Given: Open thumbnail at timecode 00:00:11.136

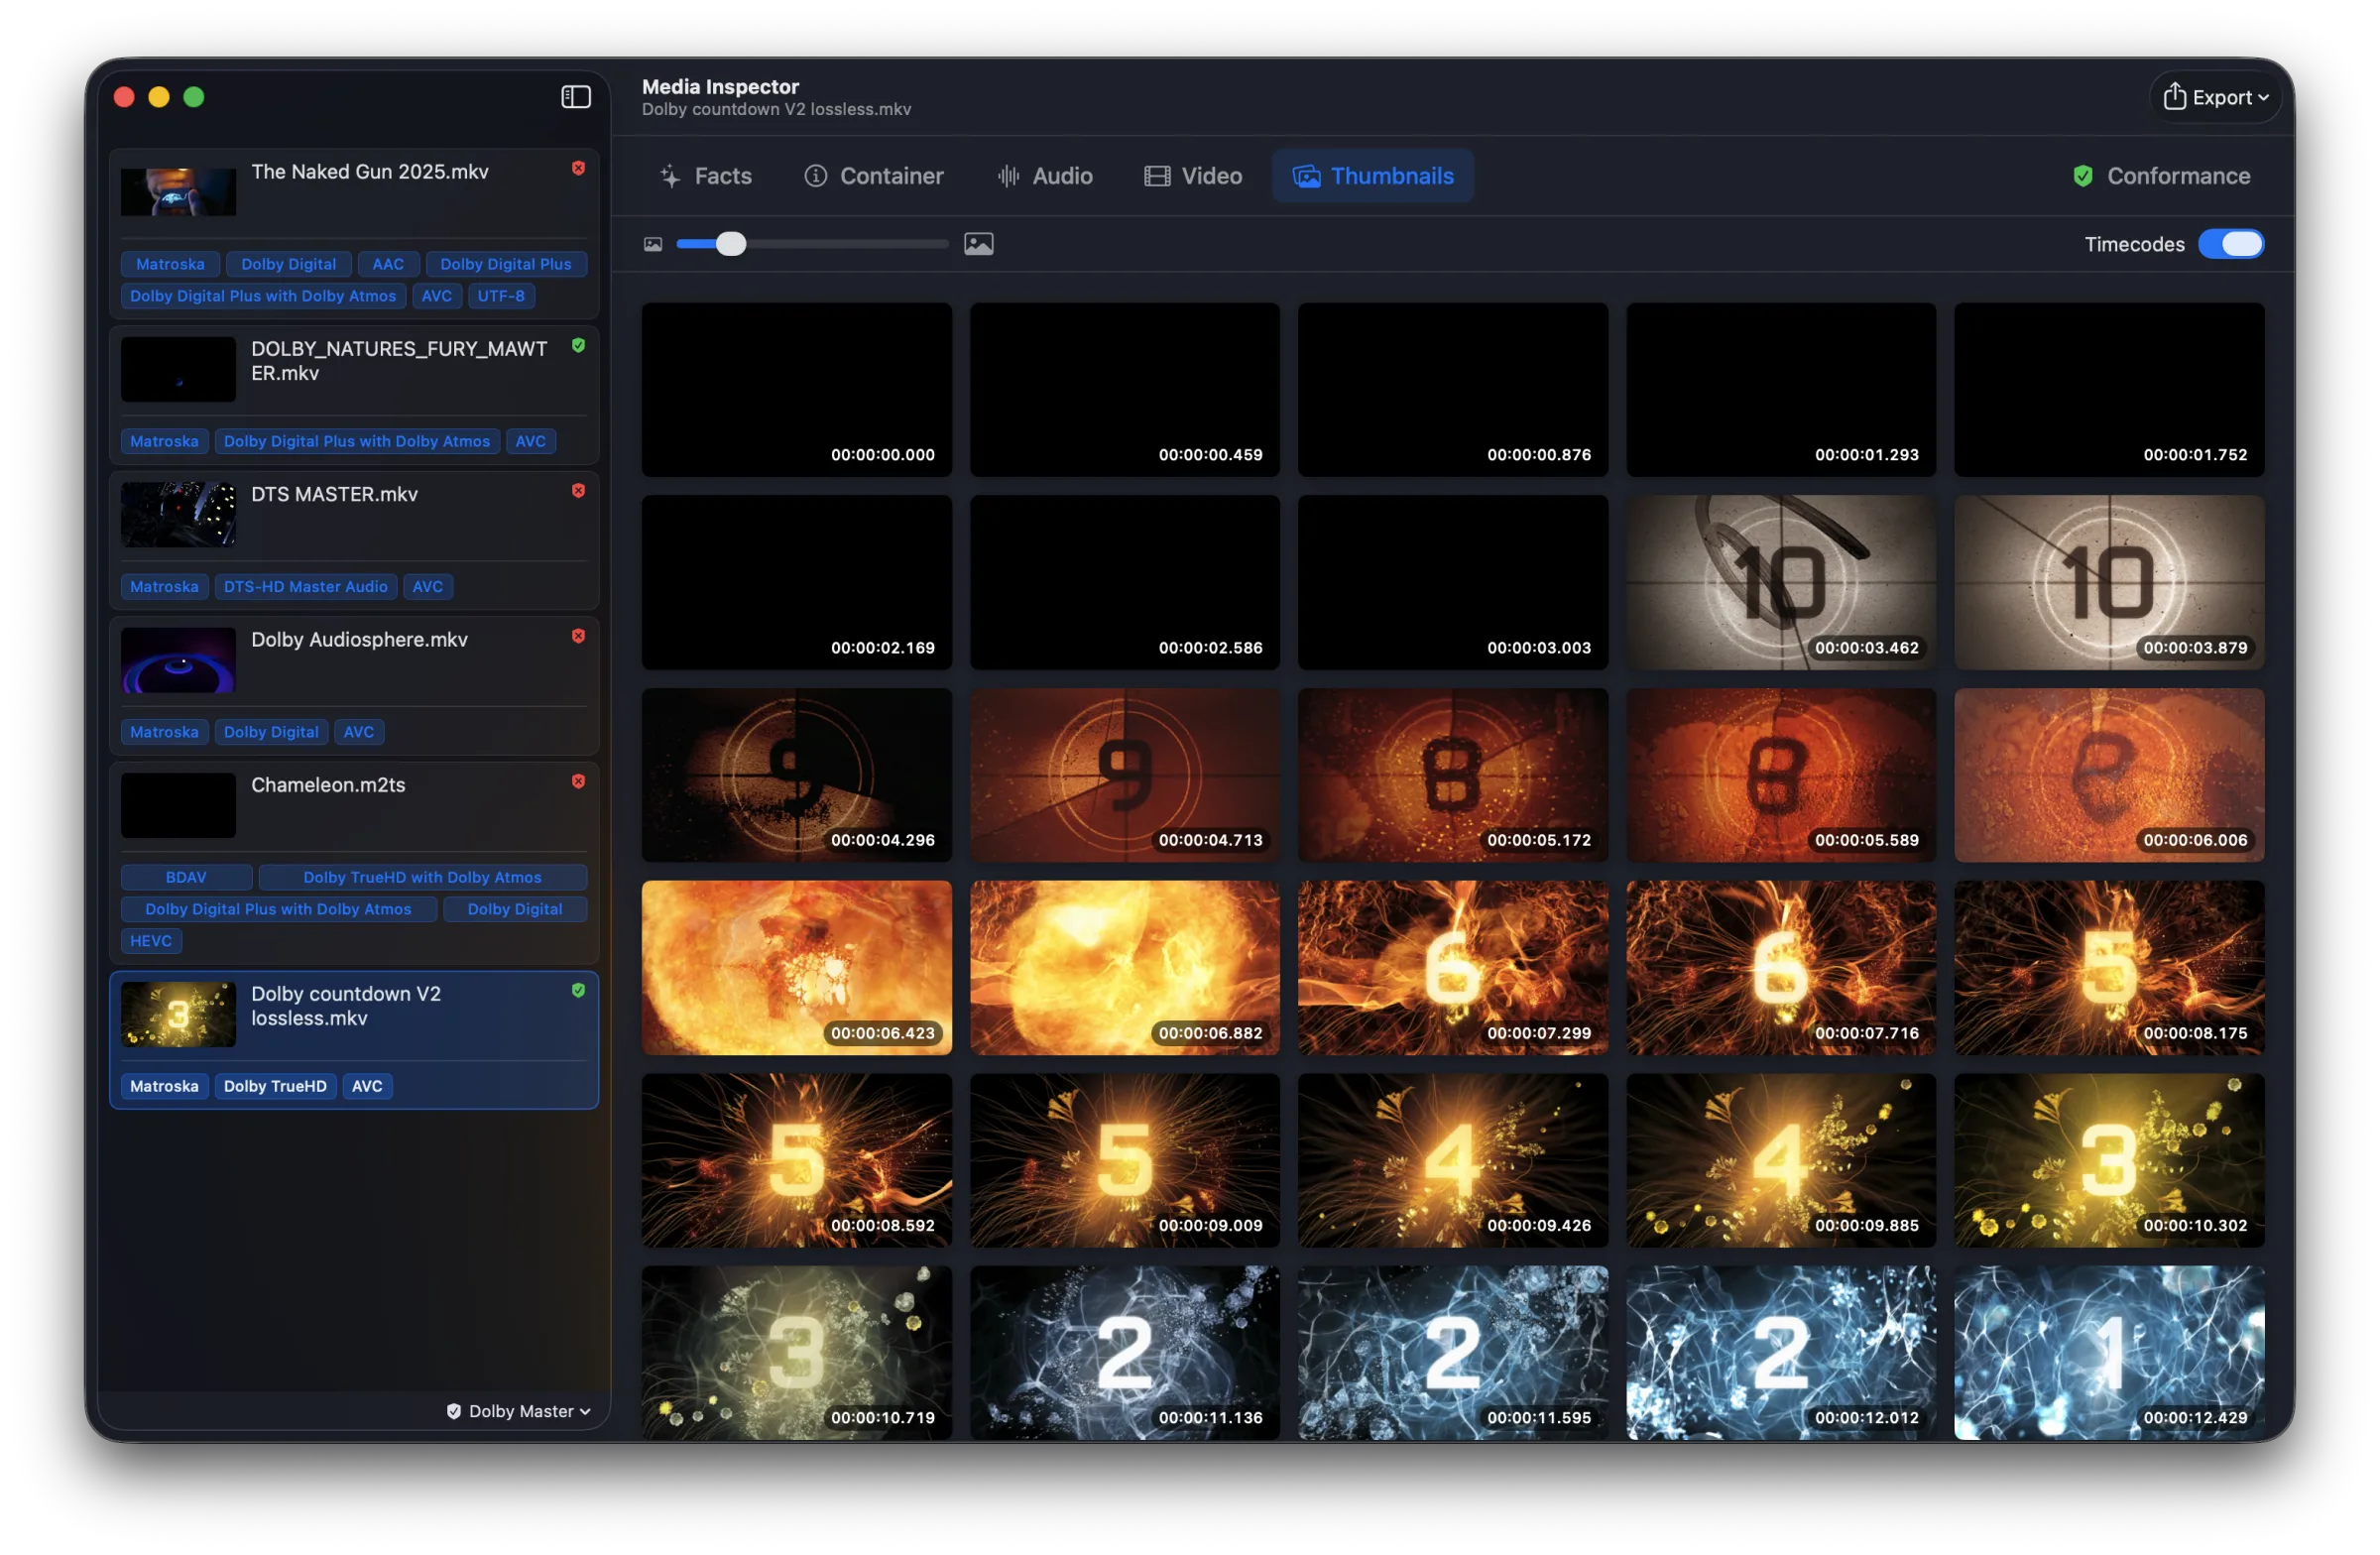Looking at the screenshot, I should [1125, 1353].
